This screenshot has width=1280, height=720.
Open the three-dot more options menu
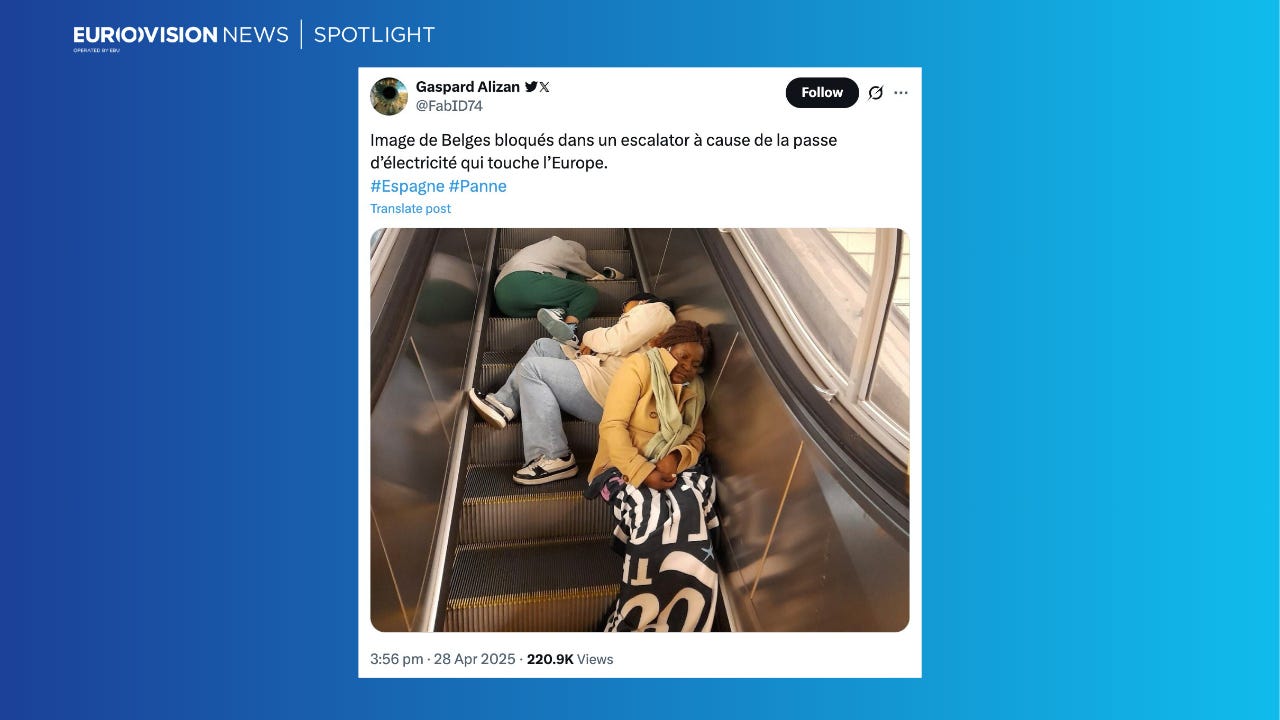(901, 93)
